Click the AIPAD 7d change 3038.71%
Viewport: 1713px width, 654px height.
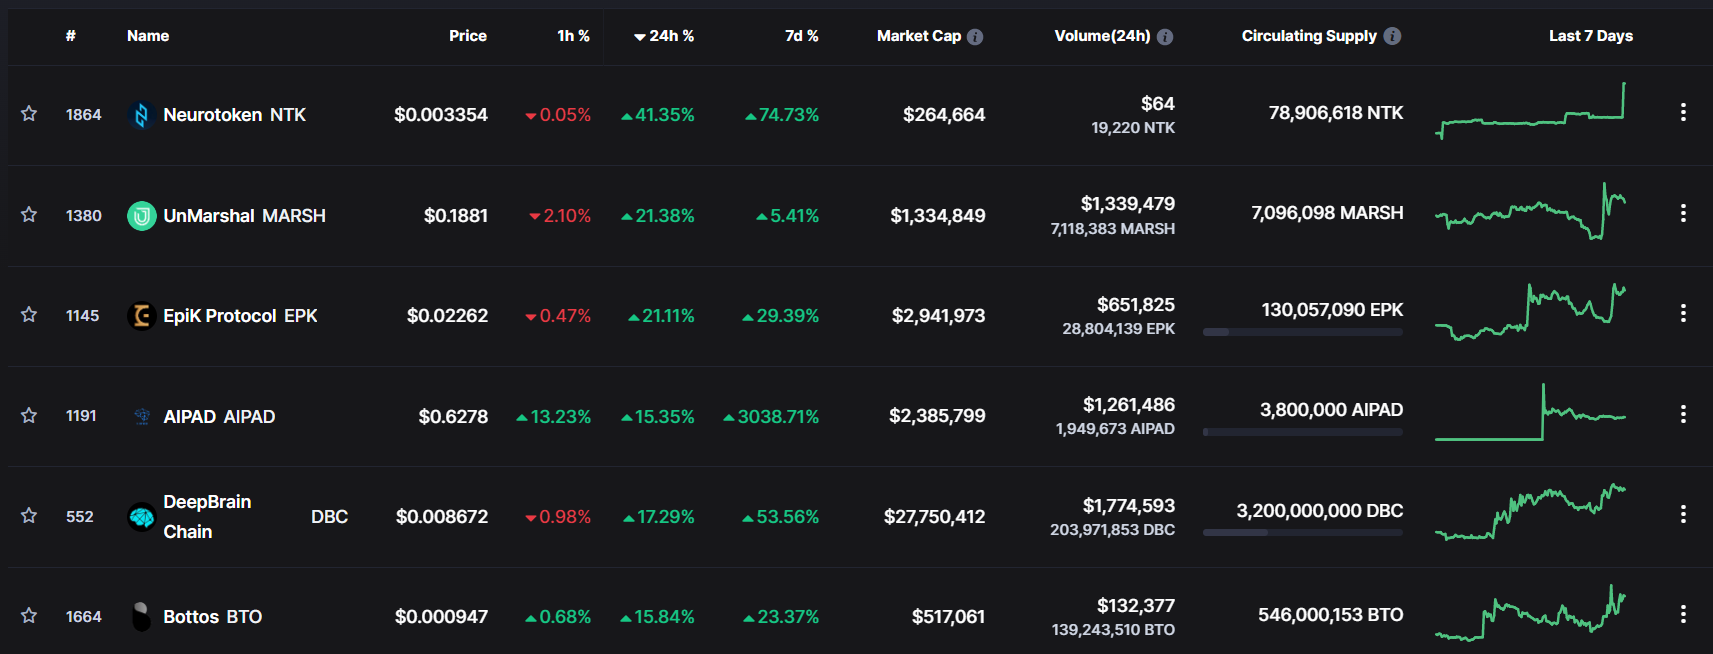(771, 417)
